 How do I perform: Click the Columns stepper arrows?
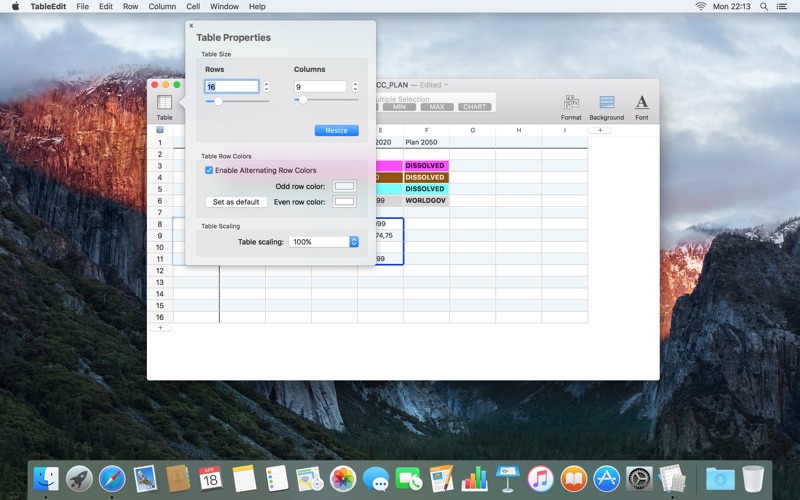[x=354, y=87]
